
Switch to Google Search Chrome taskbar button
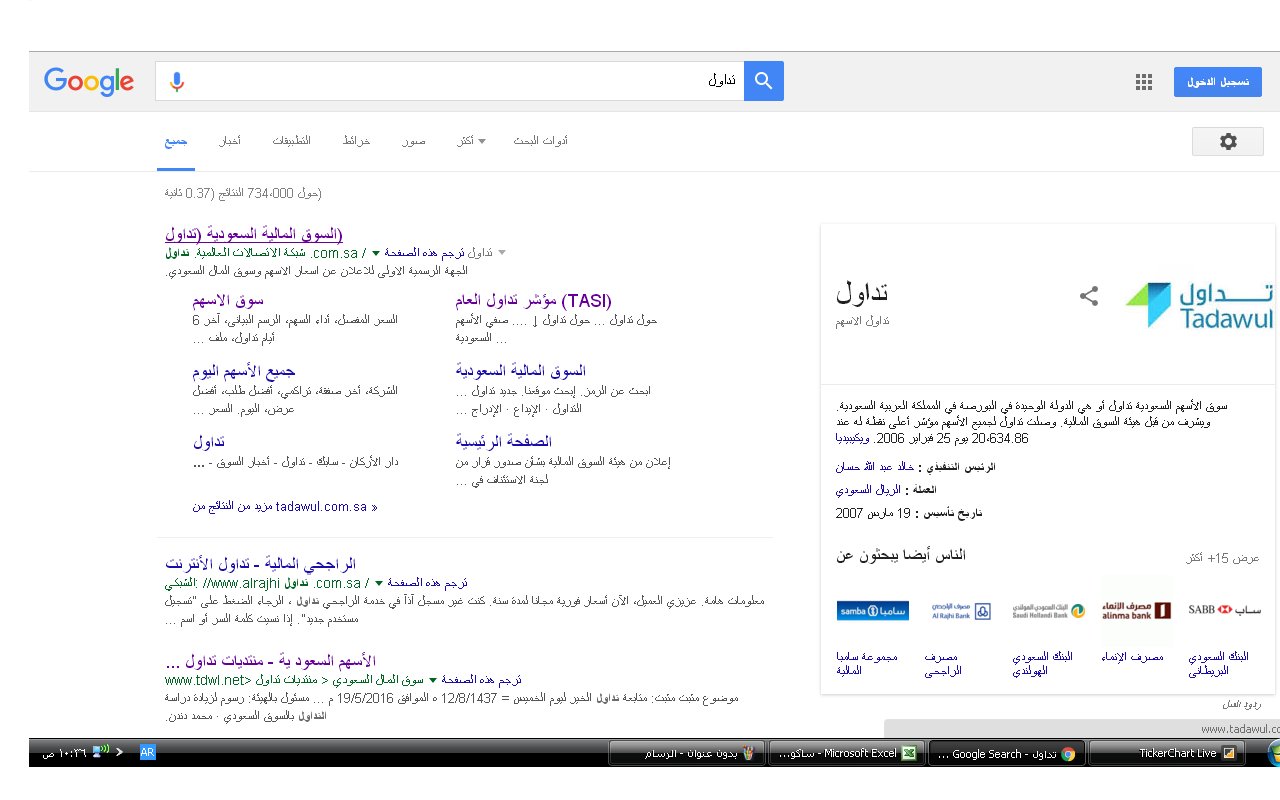1007,753
